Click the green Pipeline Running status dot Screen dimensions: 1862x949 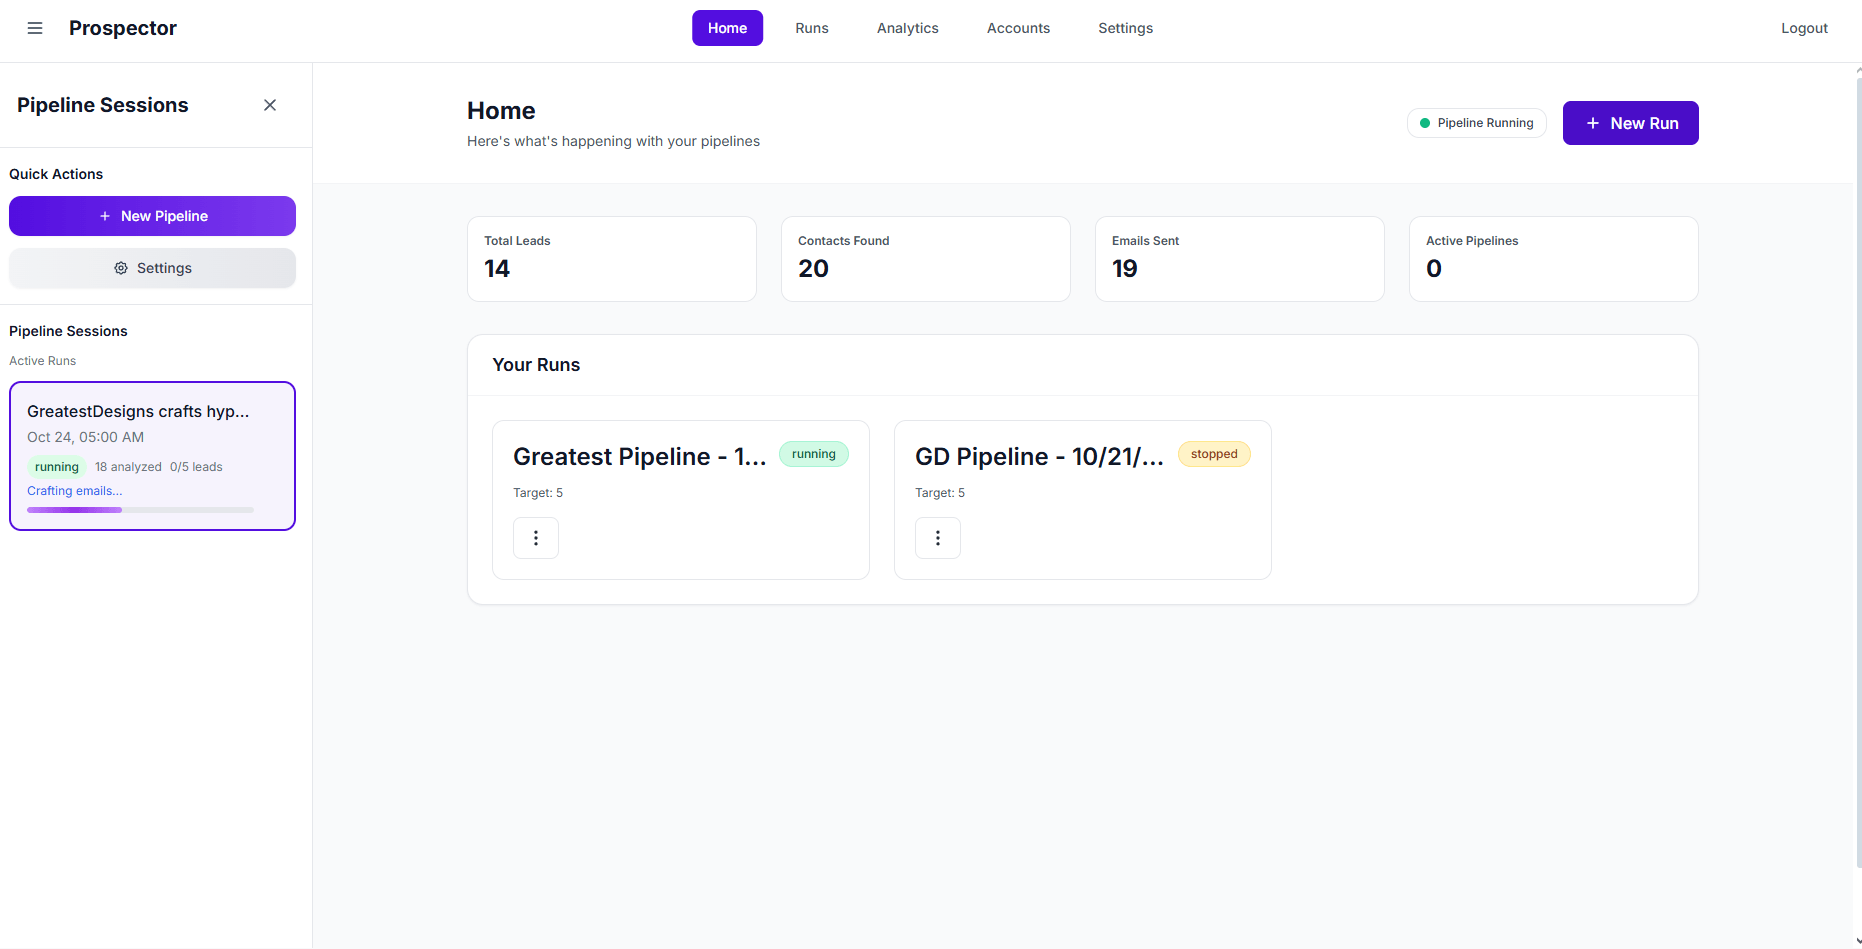[1425, 122]
